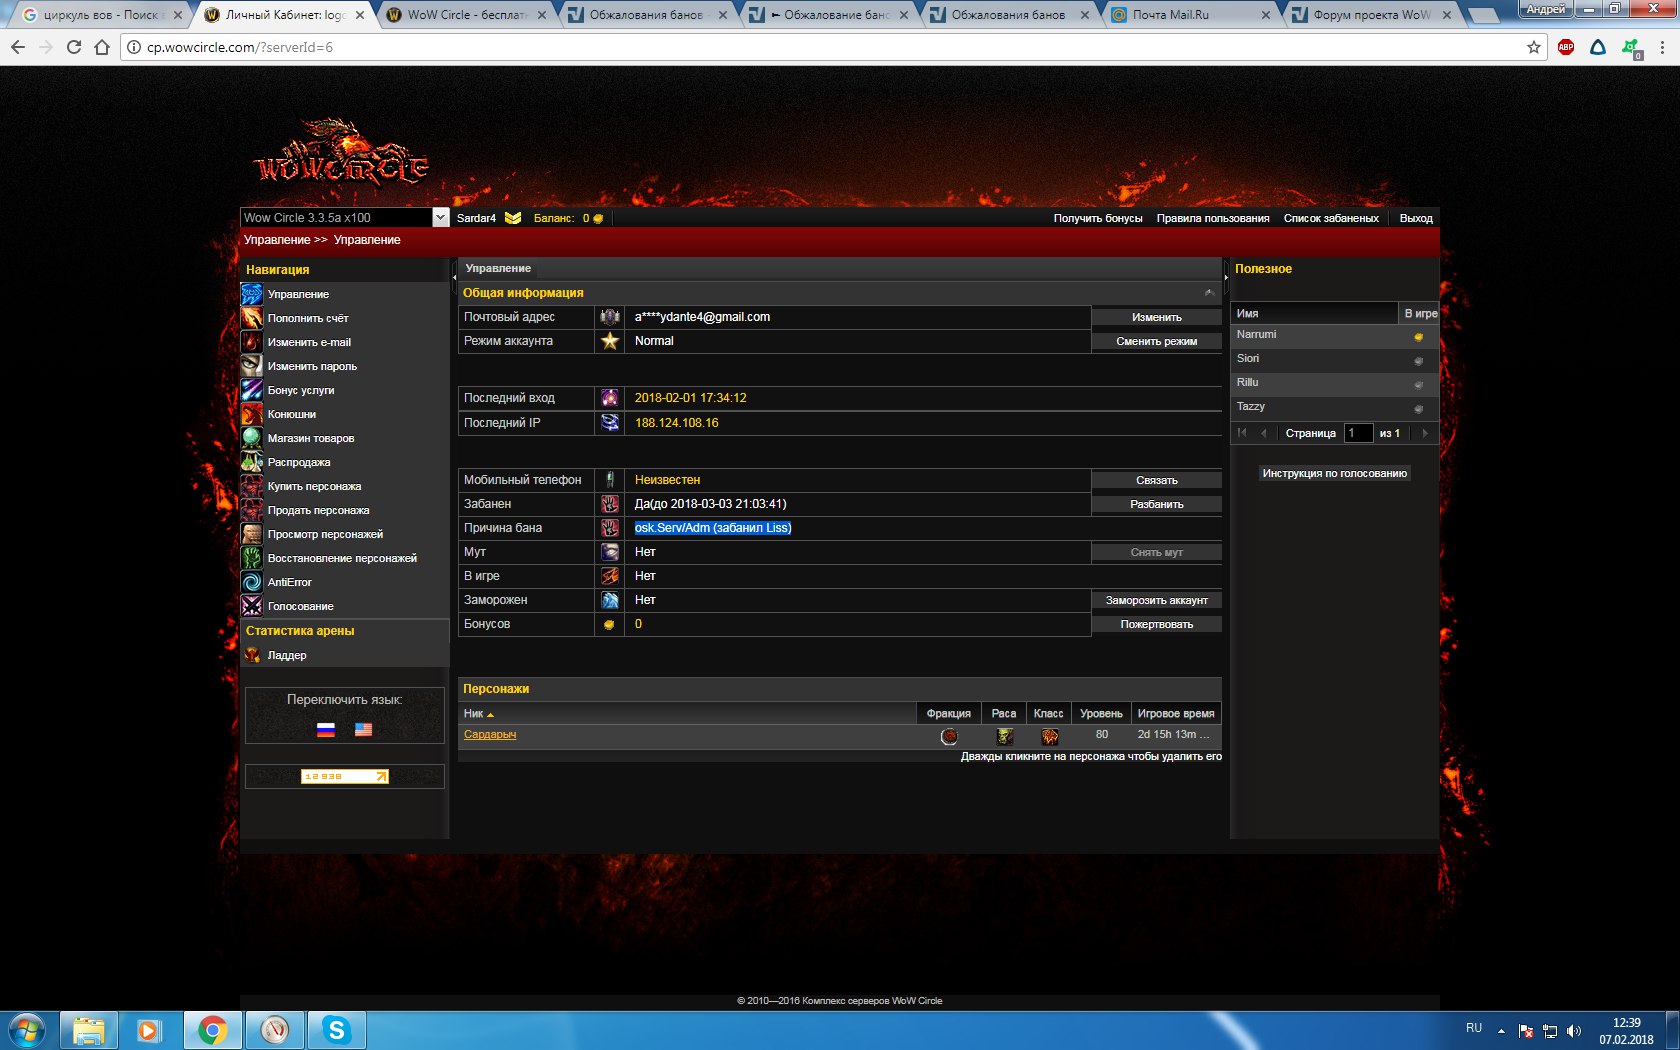Click page number input field

(x=1358, y=433)
